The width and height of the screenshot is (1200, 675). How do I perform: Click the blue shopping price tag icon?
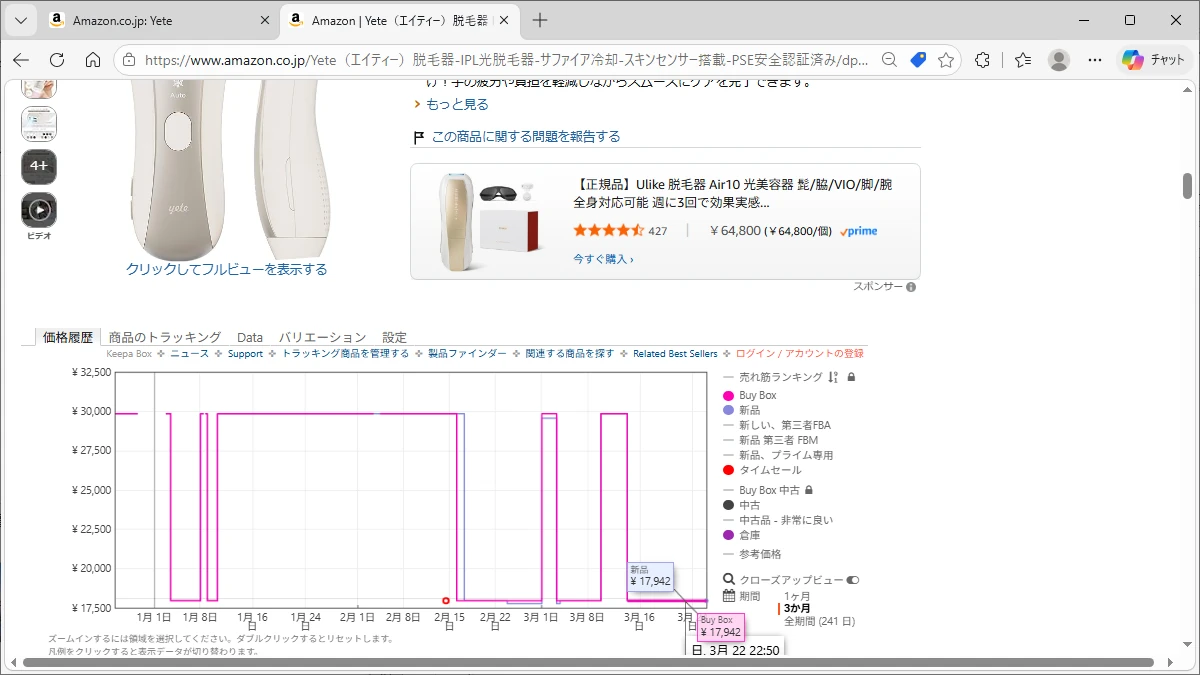[918, 60]
